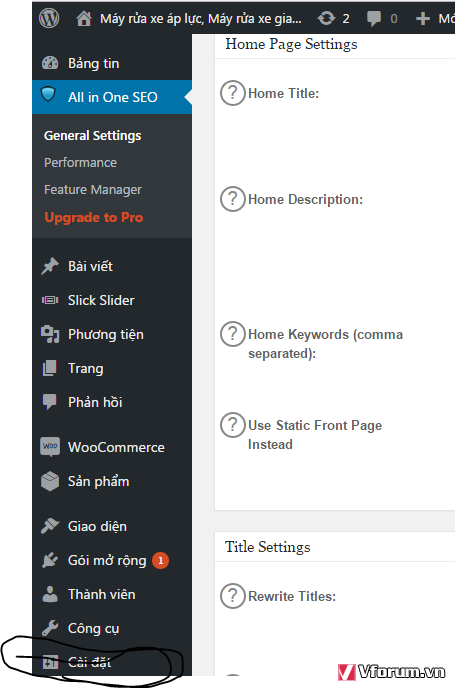This screenshot has height=688, width=455.
Task: Open the updates icon showing 2
Action: pyautogui.click(x=326, y=18)
